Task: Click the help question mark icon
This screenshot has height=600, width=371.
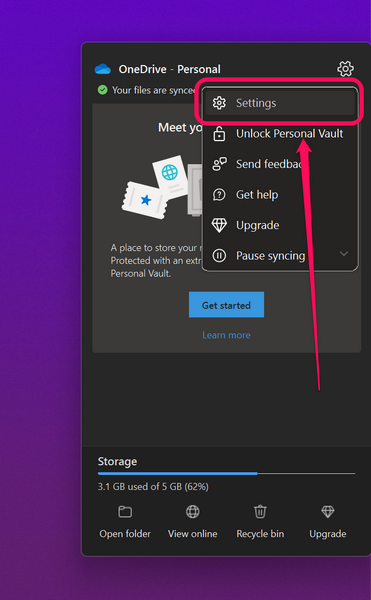Action: pos(219,195)
